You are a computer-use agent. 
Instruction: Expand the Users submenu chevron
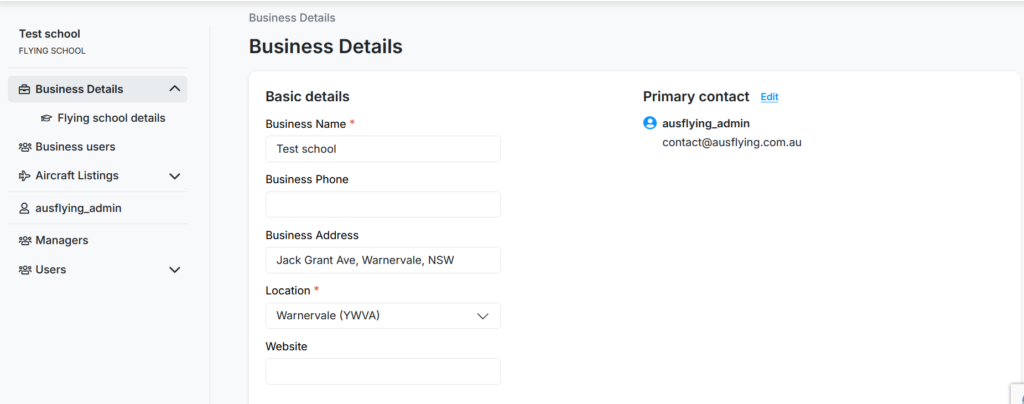point(175,270)
